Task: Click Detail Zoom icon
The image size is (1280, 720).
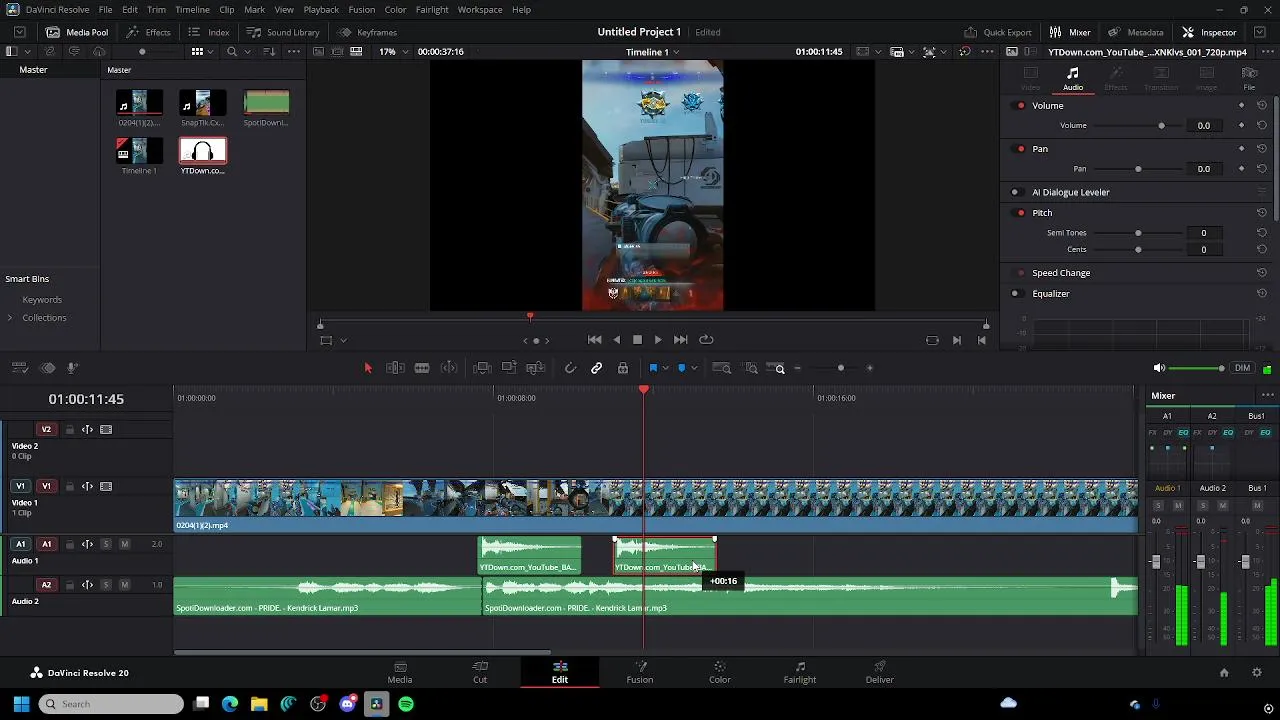Action: (751, 368)
